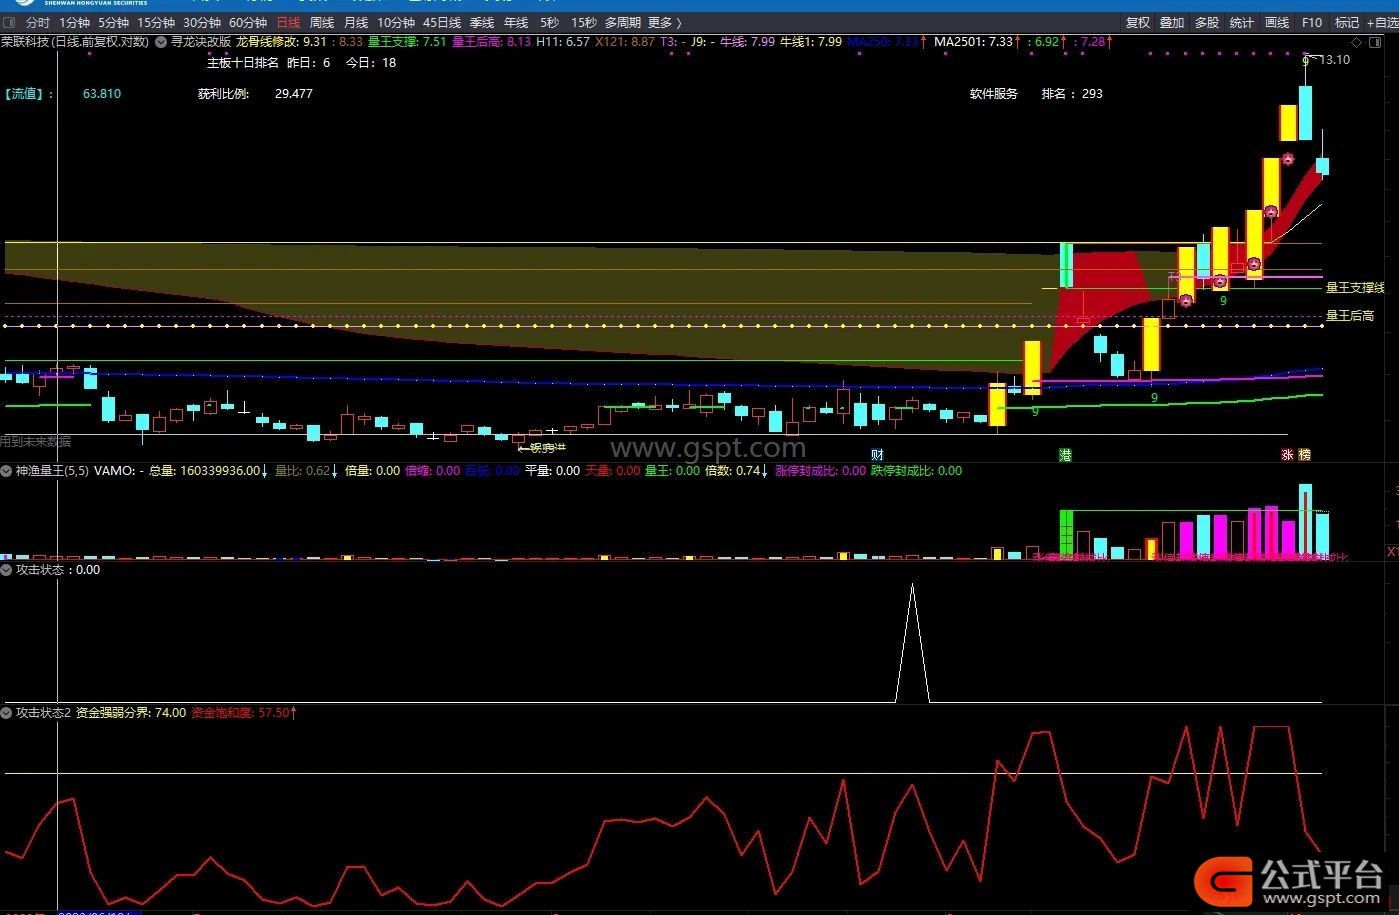Click the 排名: 293 text
1399x915 pixels.
coord(1072,94)
